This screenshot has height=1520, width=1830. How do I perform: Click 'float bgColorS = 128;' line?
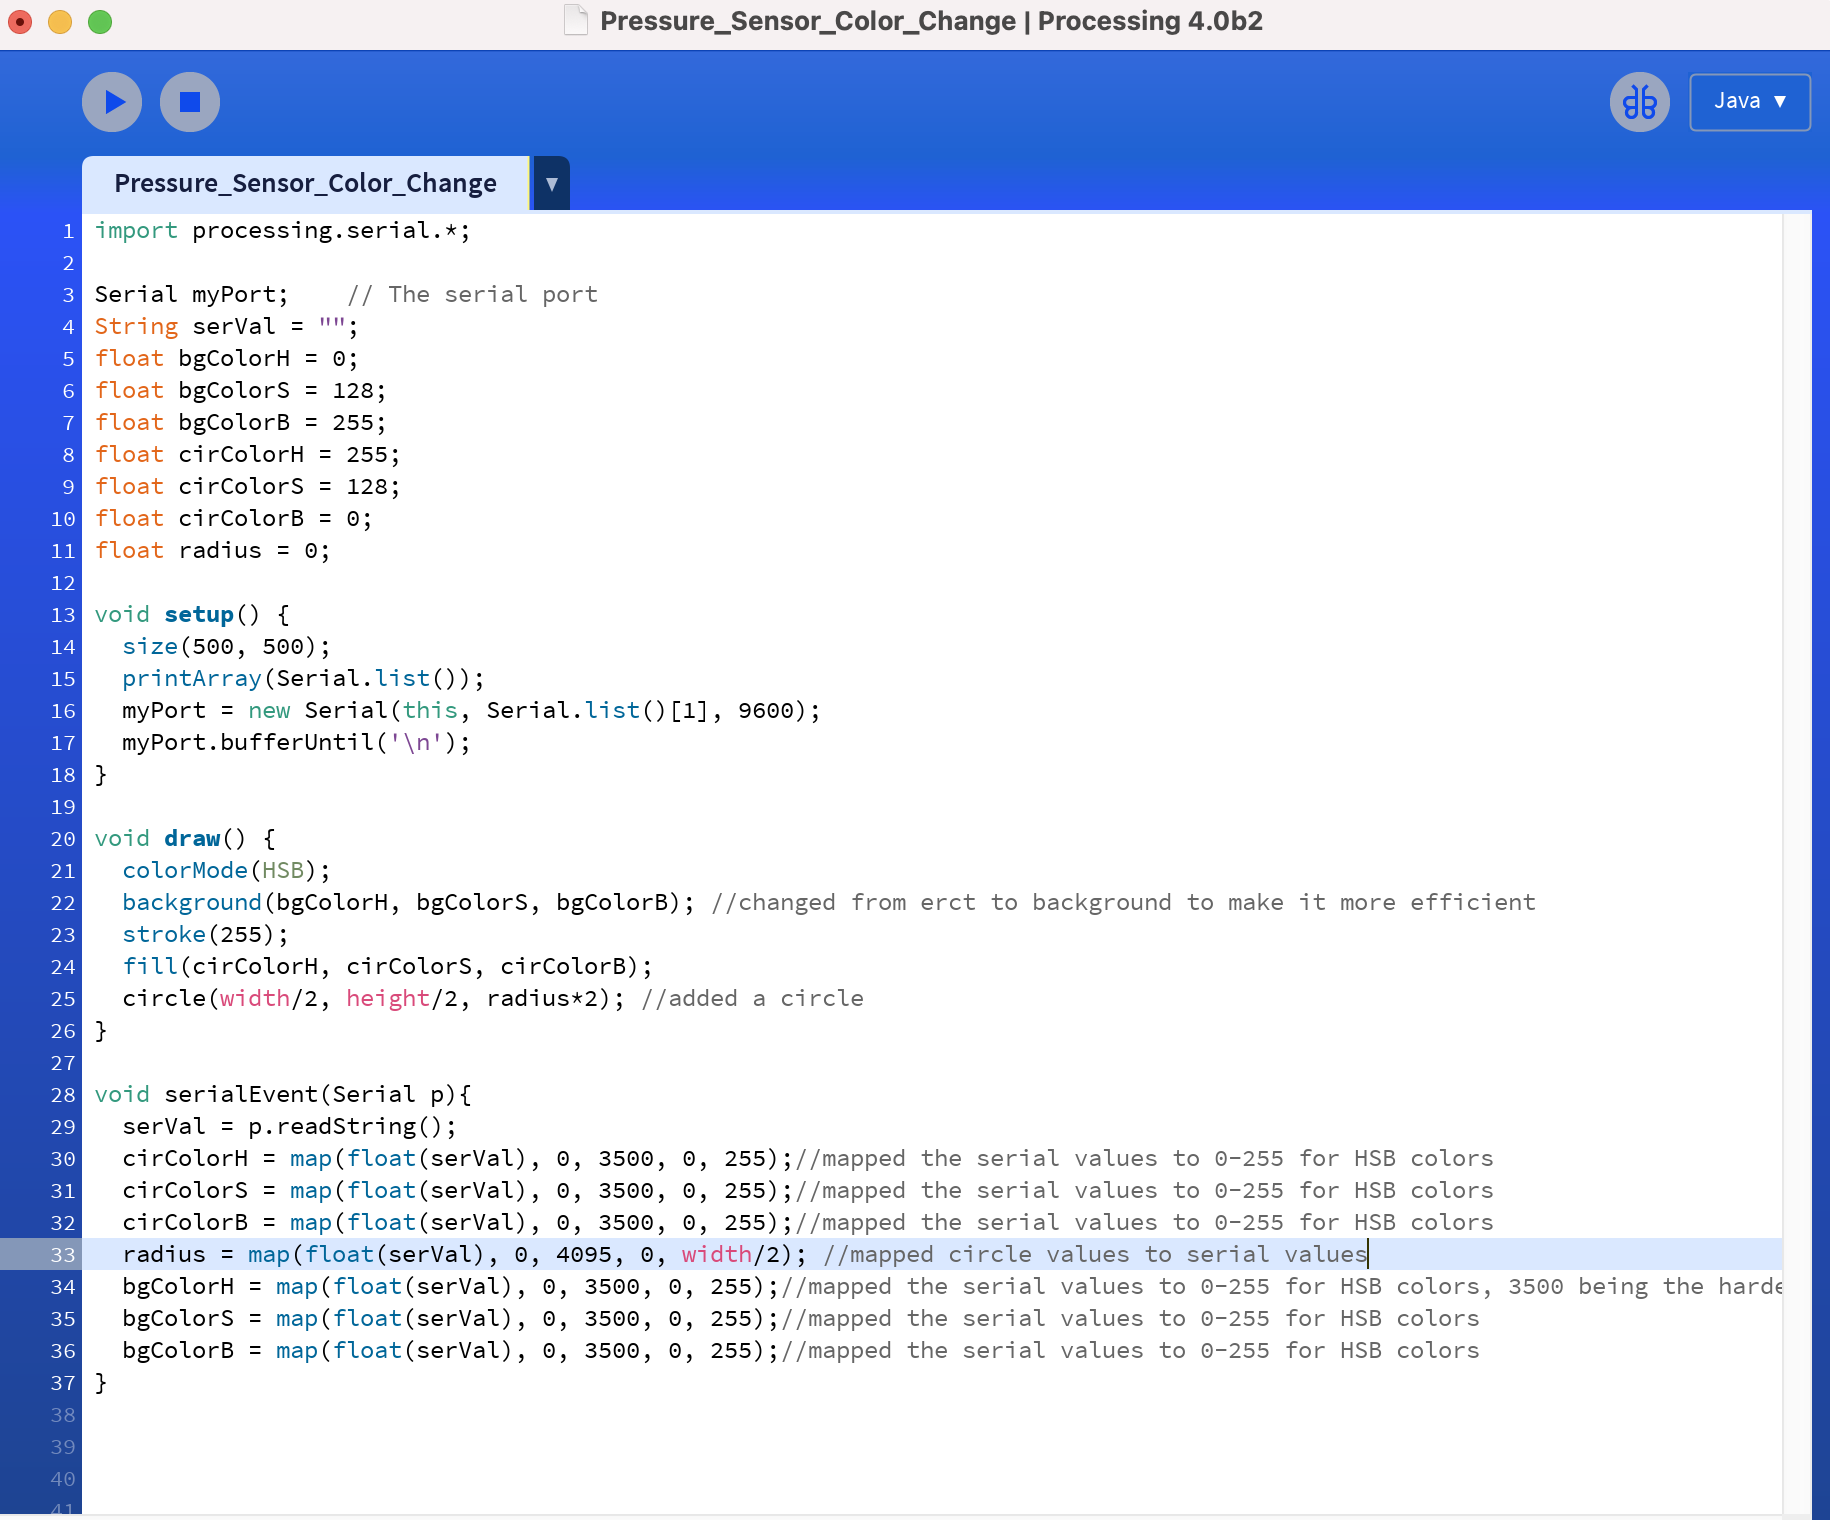(240, 390)
